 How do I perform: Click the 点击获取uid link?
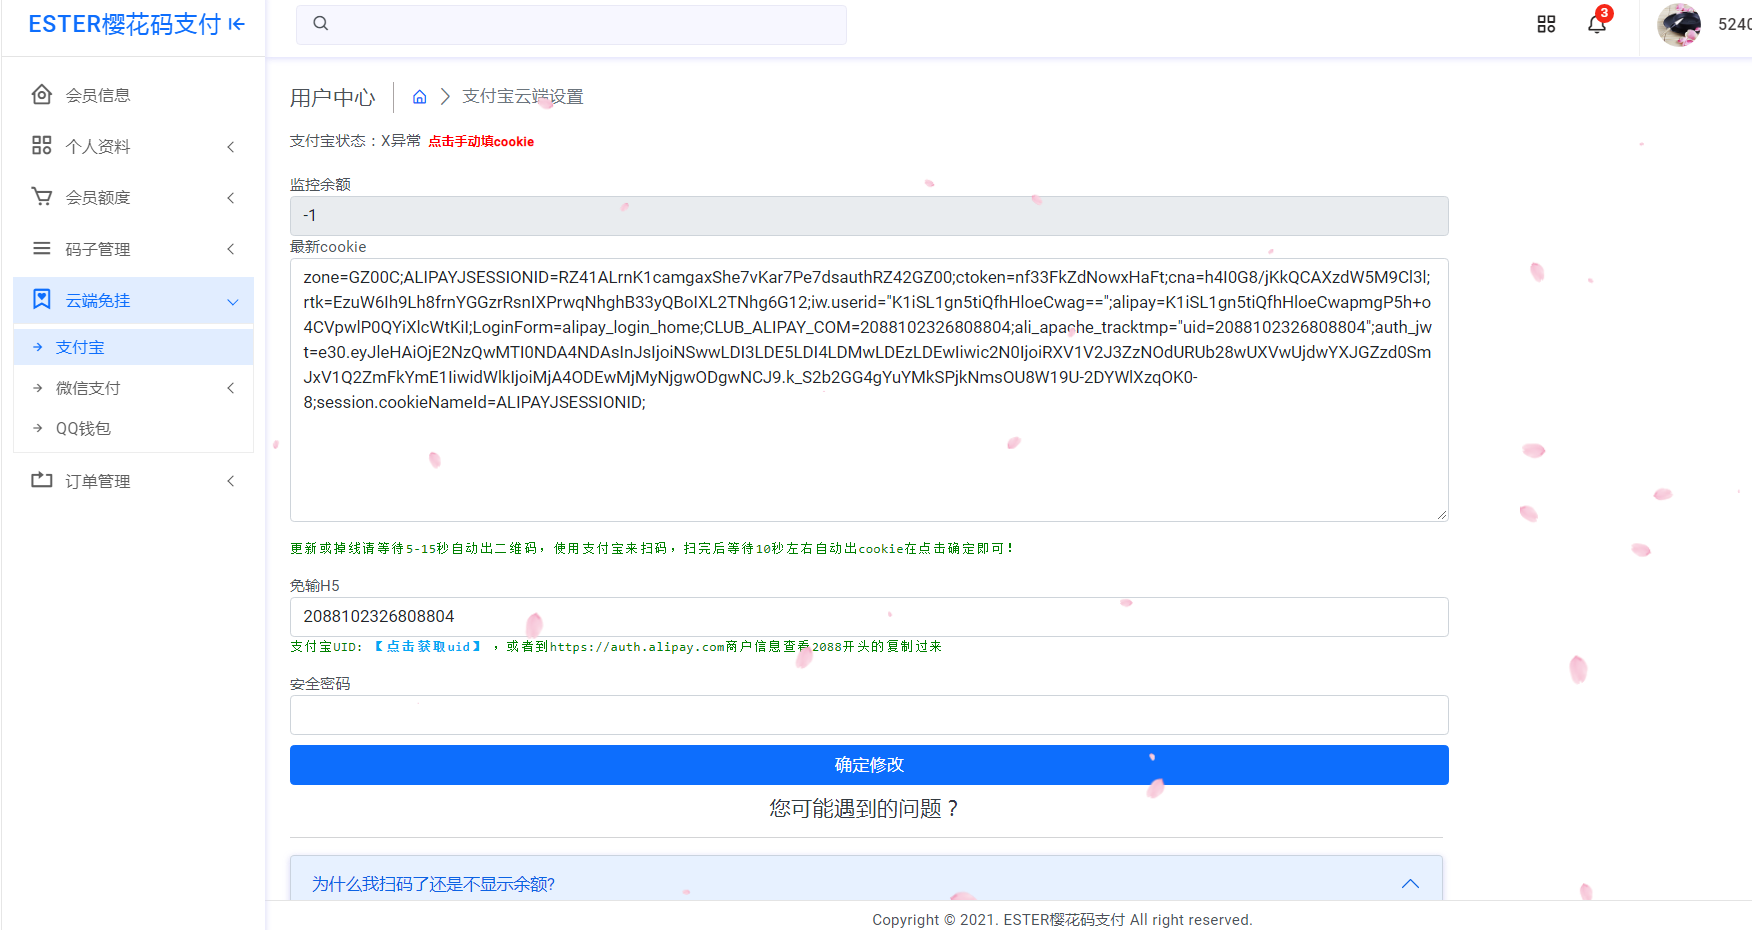[428, 647]
